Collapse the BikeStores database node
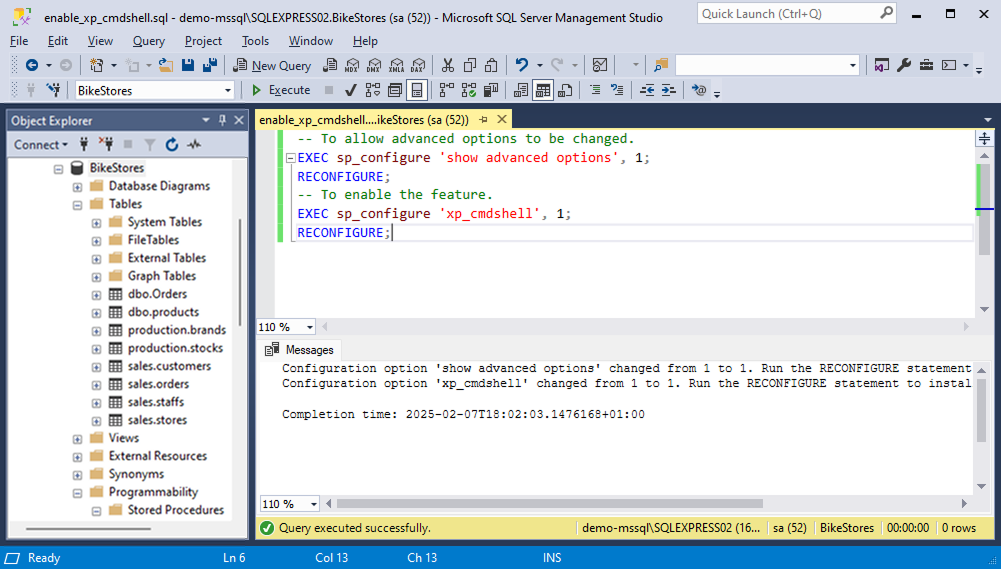Screen dimensions: 1001x569 [x=59, y=169]
